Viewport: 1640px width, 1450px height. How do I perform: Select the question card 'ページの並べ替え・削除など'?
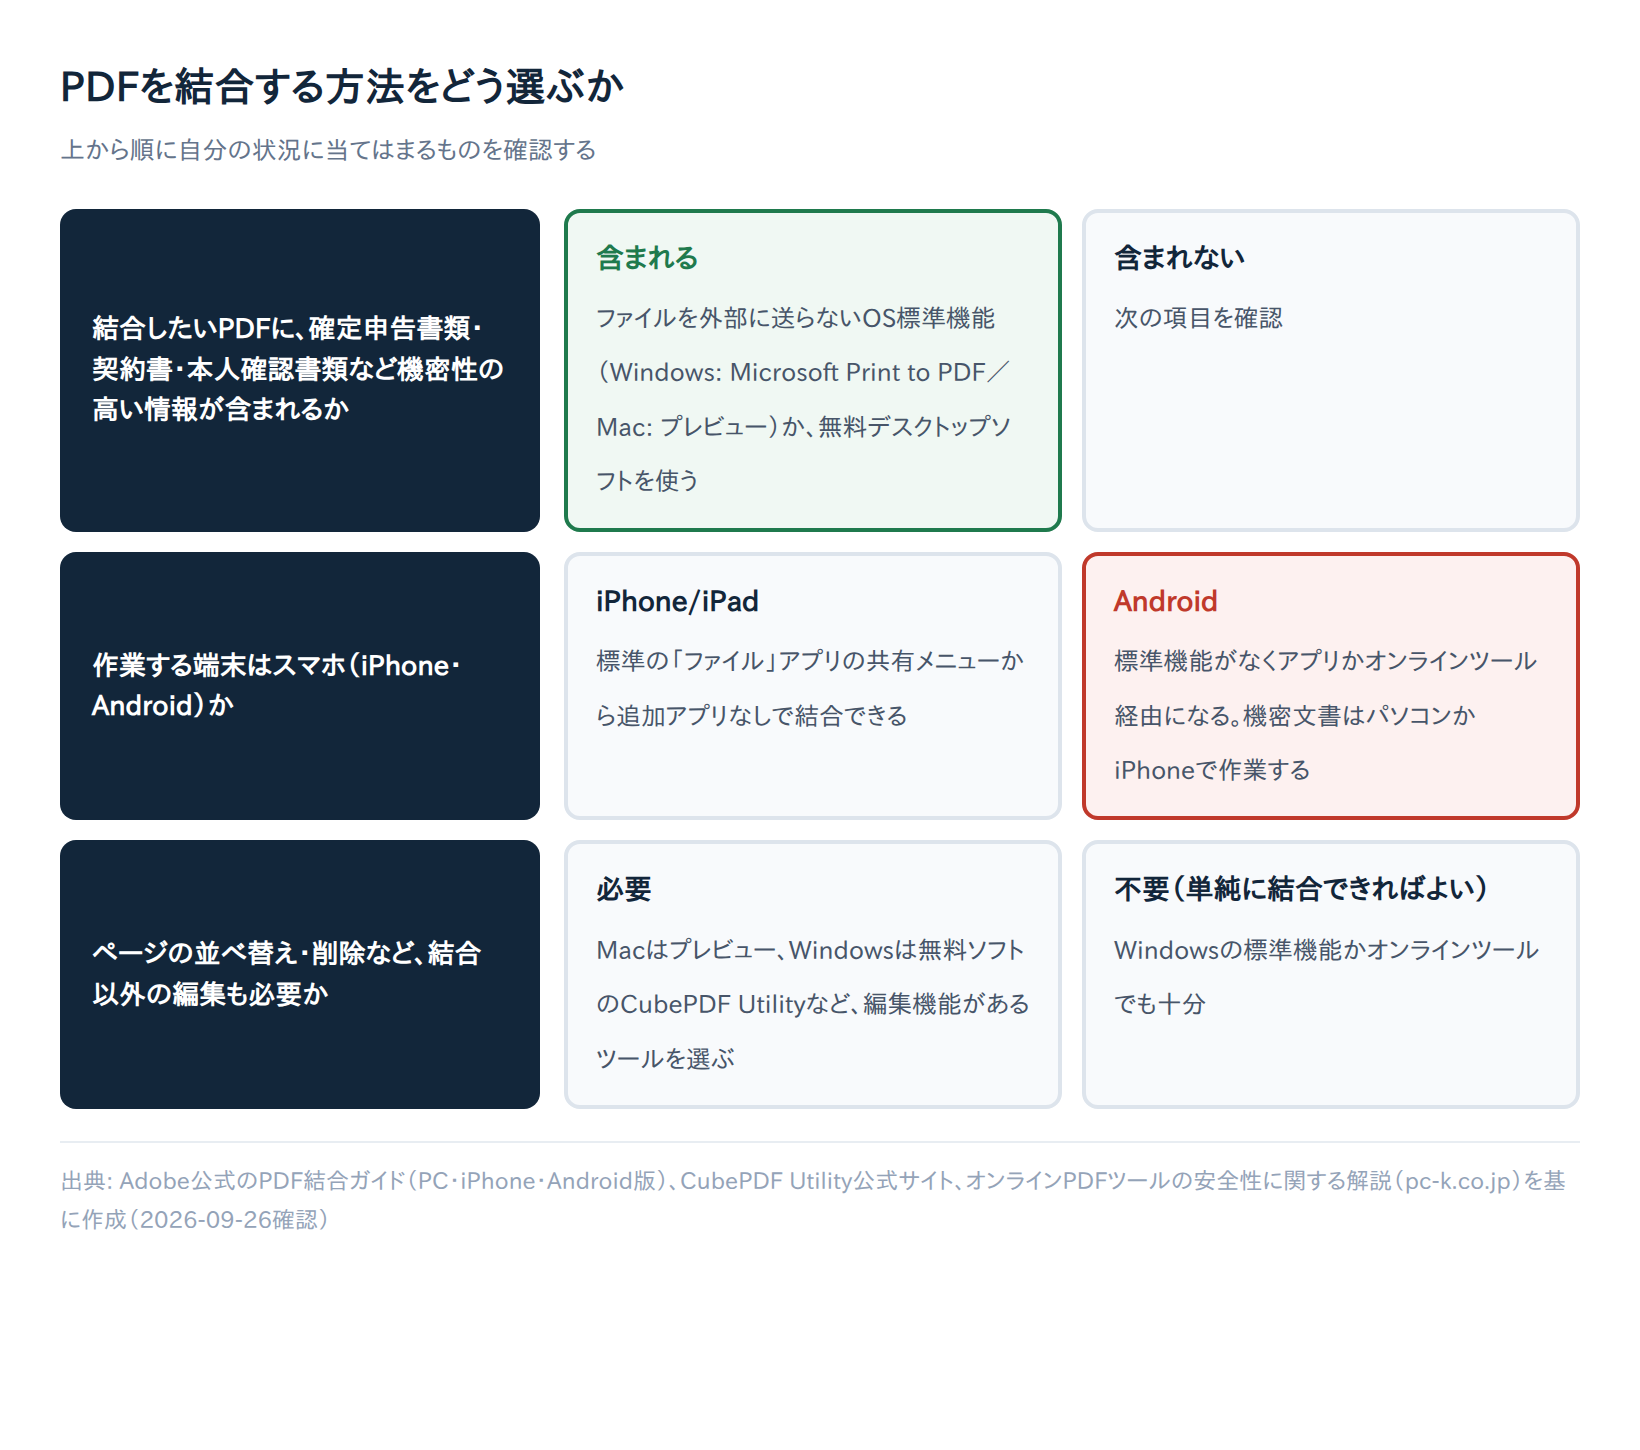click(300, 974)
